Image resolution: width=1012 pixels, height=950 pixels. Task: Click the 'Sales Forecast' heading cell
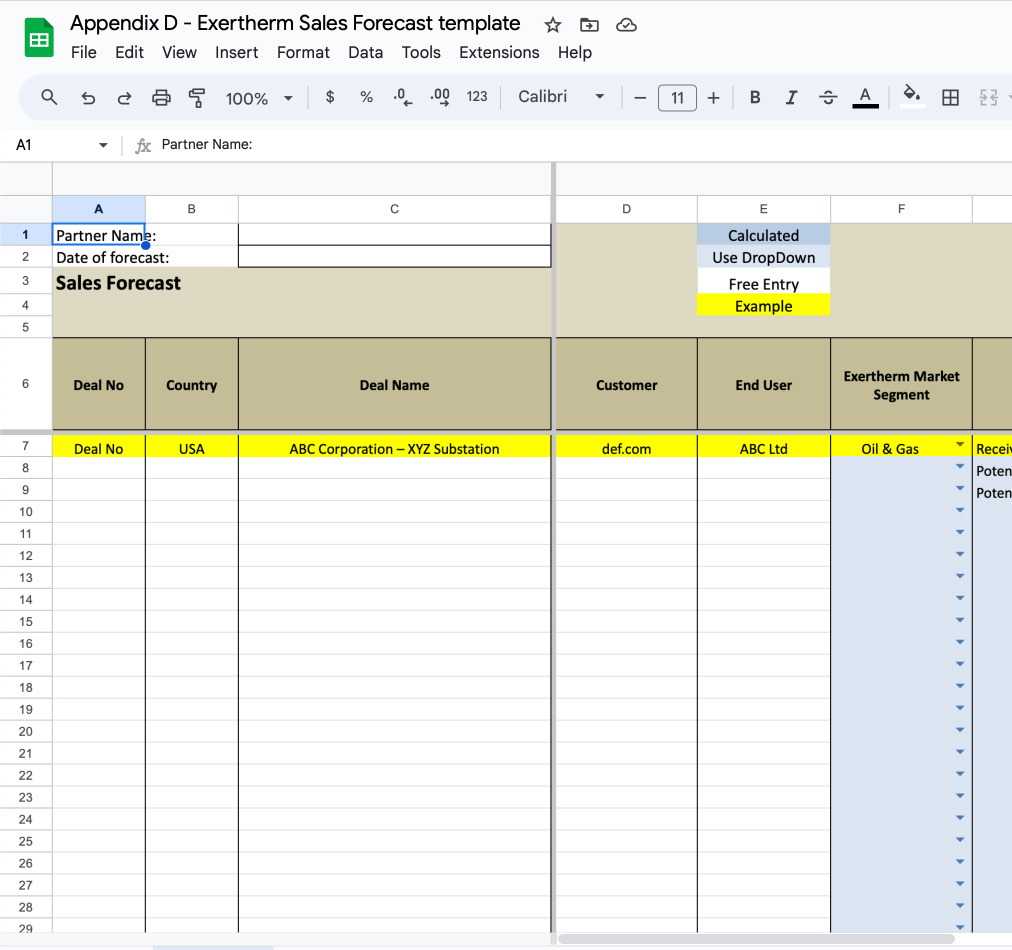(x=118, y=283)
